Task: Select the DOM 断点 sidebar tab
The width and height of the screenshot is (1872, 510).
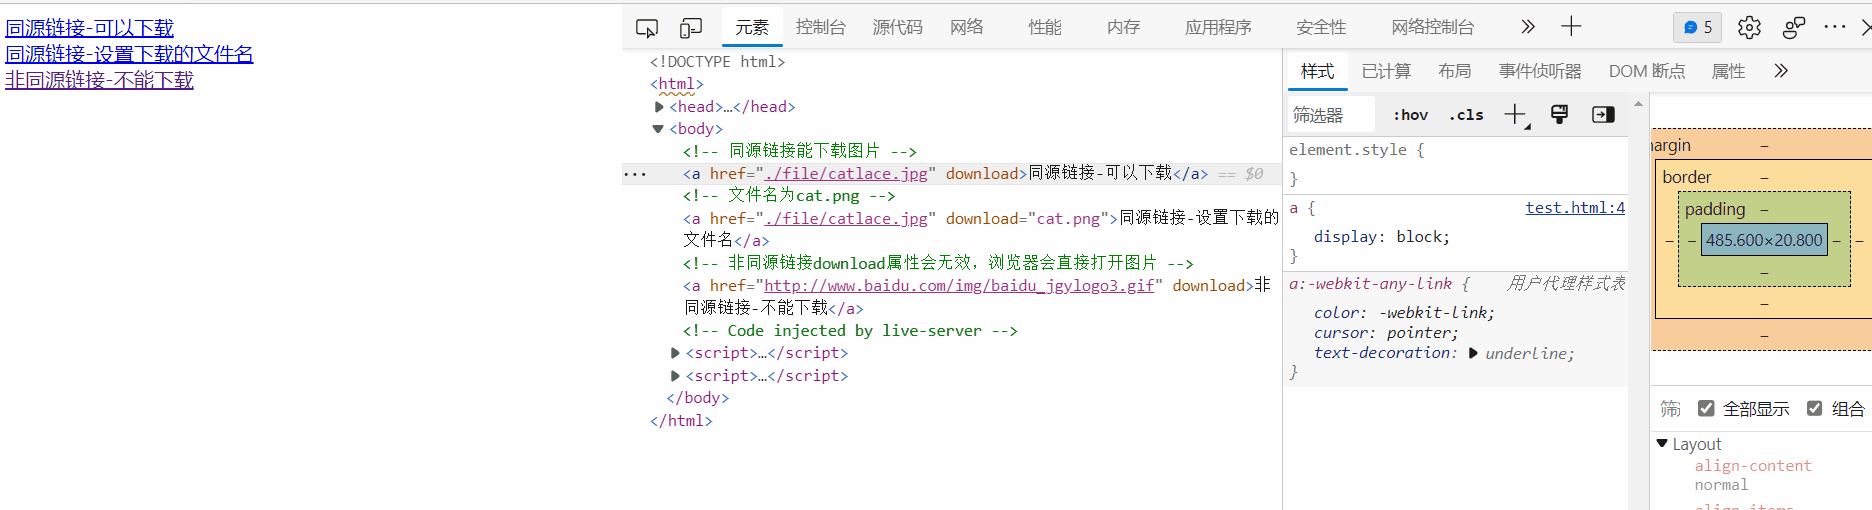Action: pyautogui.click(x=1647, y=71)
